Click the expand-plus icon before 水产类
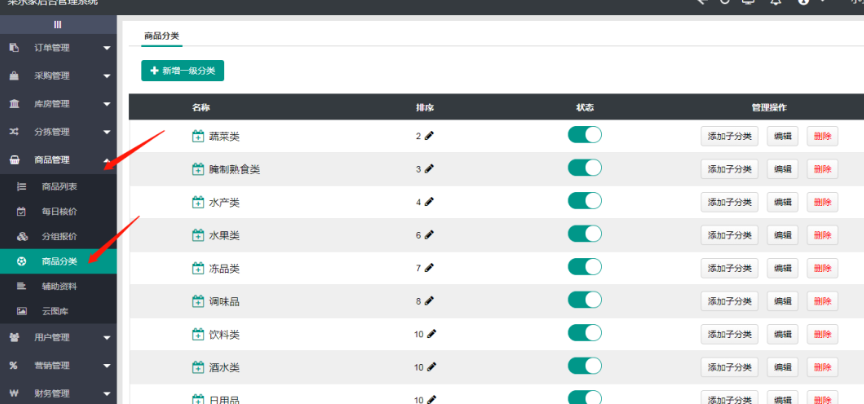Viewport: 864px width, 404px height. click(198, 202)
